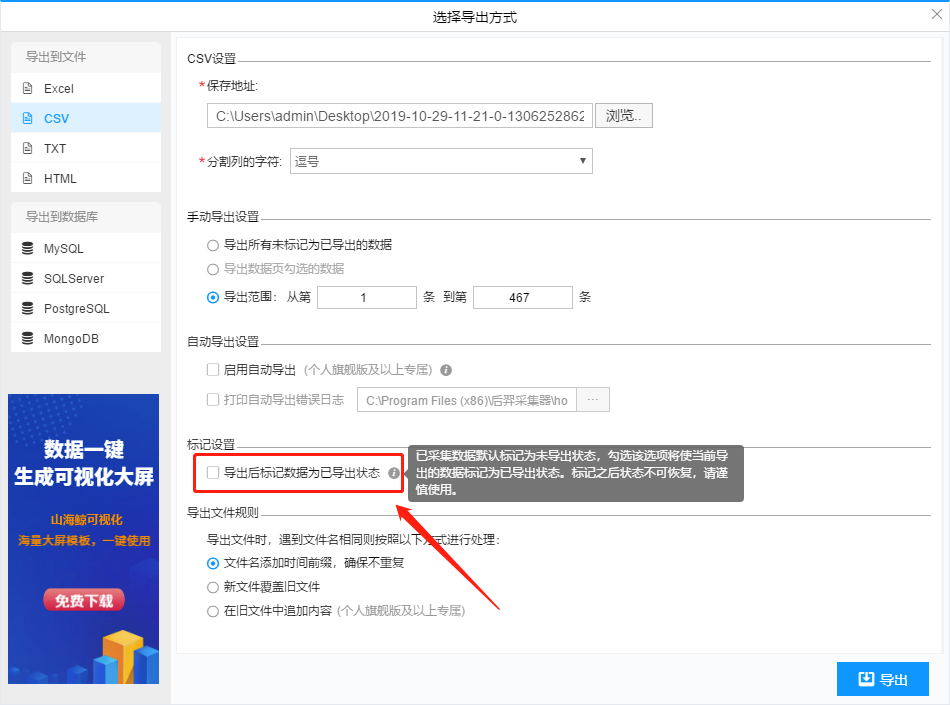The height and width of the screenshot is (705, 950).
Task: Select 导出所有未标记为已导出的数据 radio
Action: coord(213,245)
